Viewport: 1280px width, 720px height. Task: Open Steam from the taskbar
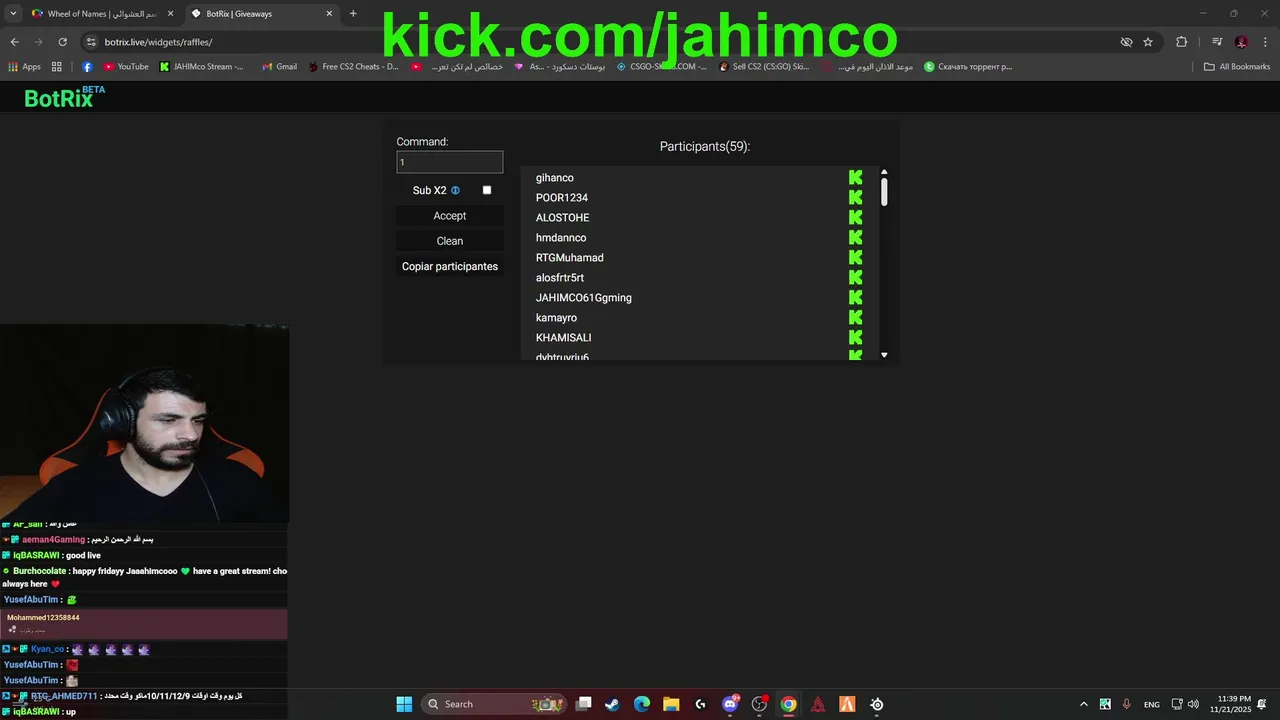pyautogui.click(x=612, y=704)
